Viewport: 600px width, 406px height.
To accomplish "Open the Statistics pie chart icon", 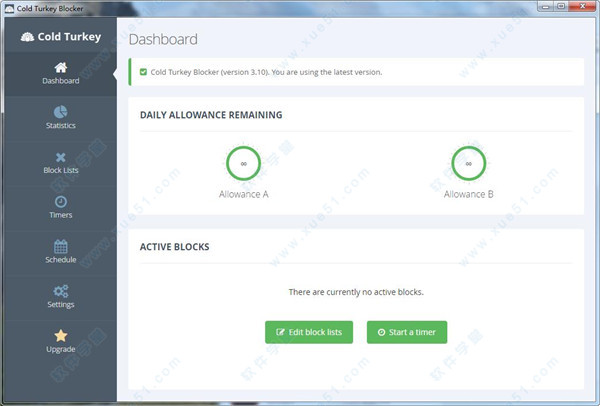I will point(60,112).
